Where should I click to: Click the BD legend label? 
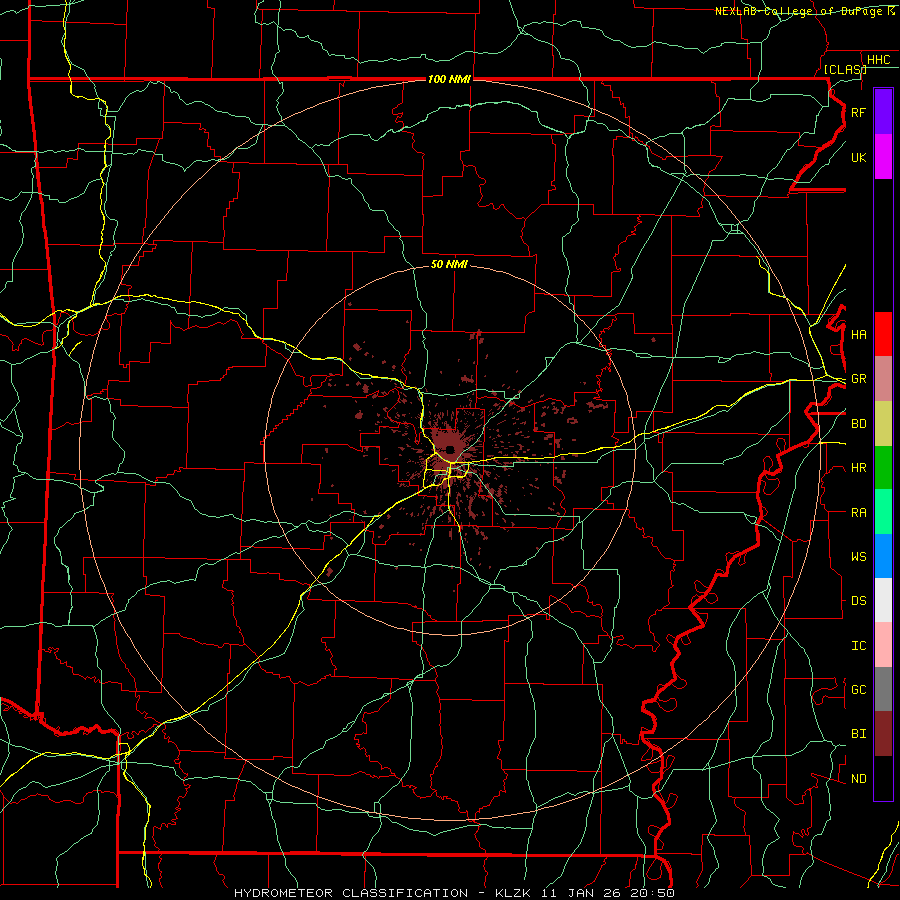pos(859,424)
